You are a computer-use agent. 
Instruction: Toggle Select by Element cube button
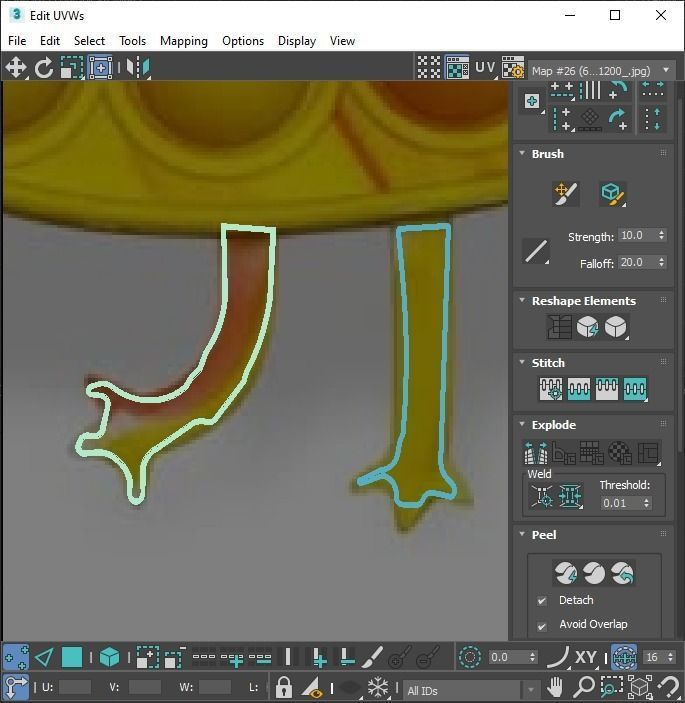tap(109, 657)
